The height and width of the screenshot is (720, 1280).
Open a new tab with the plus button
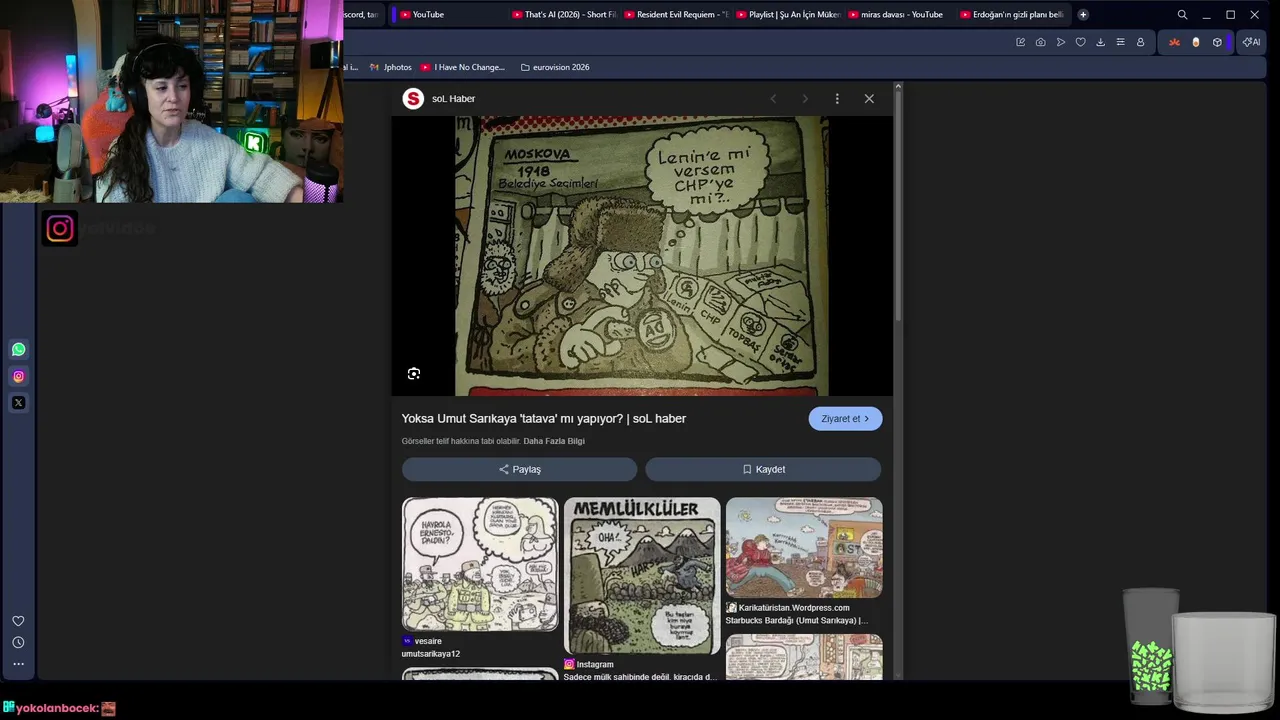[1083, 15]
